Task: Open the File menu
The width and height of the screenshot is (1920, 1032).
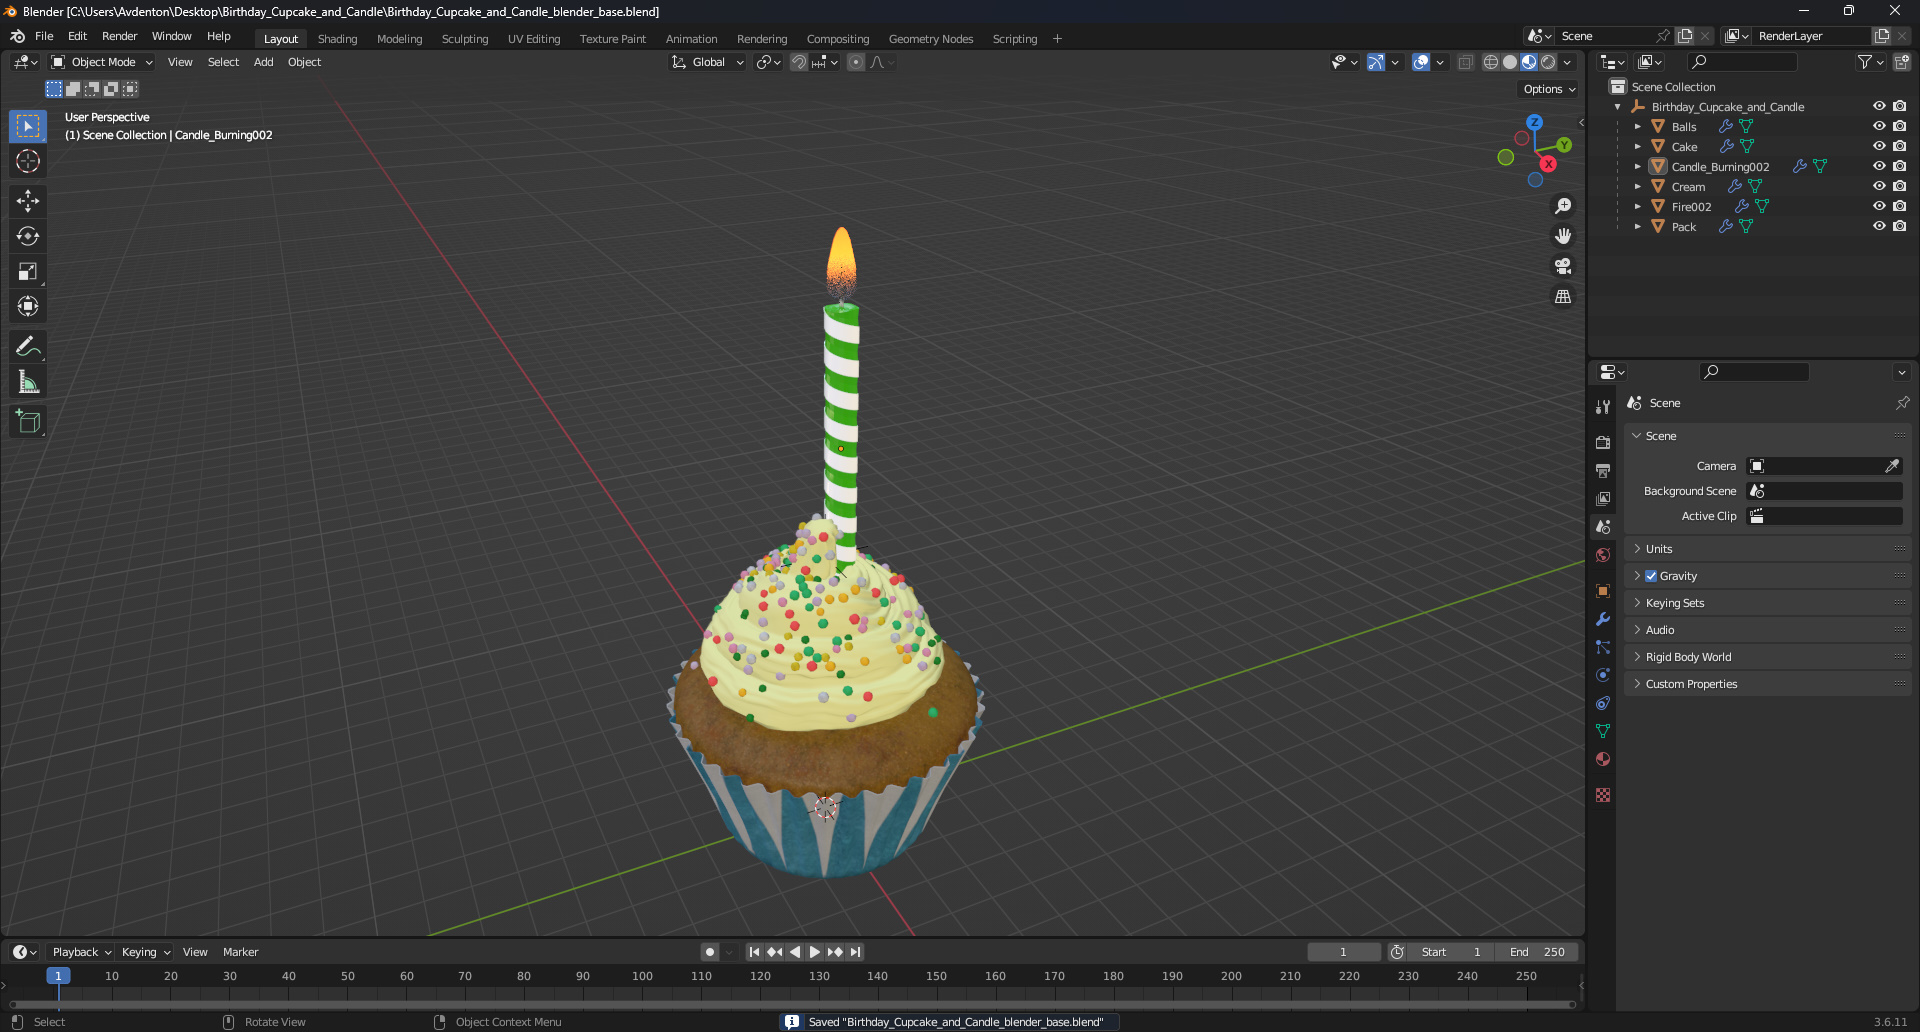Action: [44, 36]
